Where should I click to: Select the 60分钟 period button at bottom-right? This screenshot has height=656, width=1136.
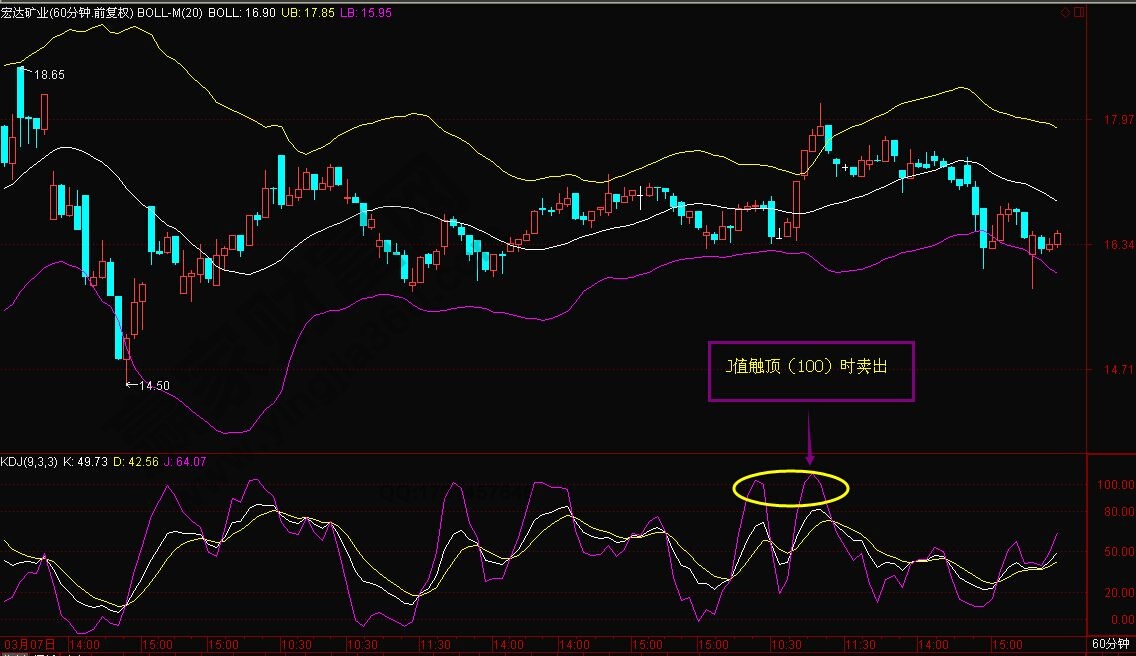(1110, 644)
